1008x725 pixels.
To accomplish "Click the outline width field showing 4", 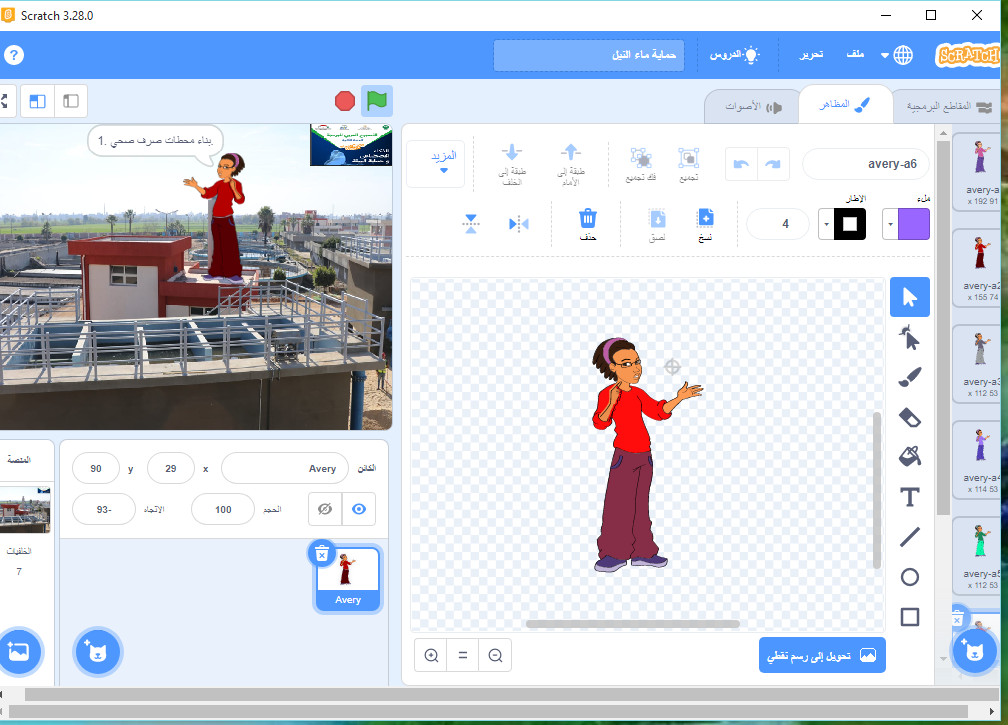I will (x=777, y=224).
